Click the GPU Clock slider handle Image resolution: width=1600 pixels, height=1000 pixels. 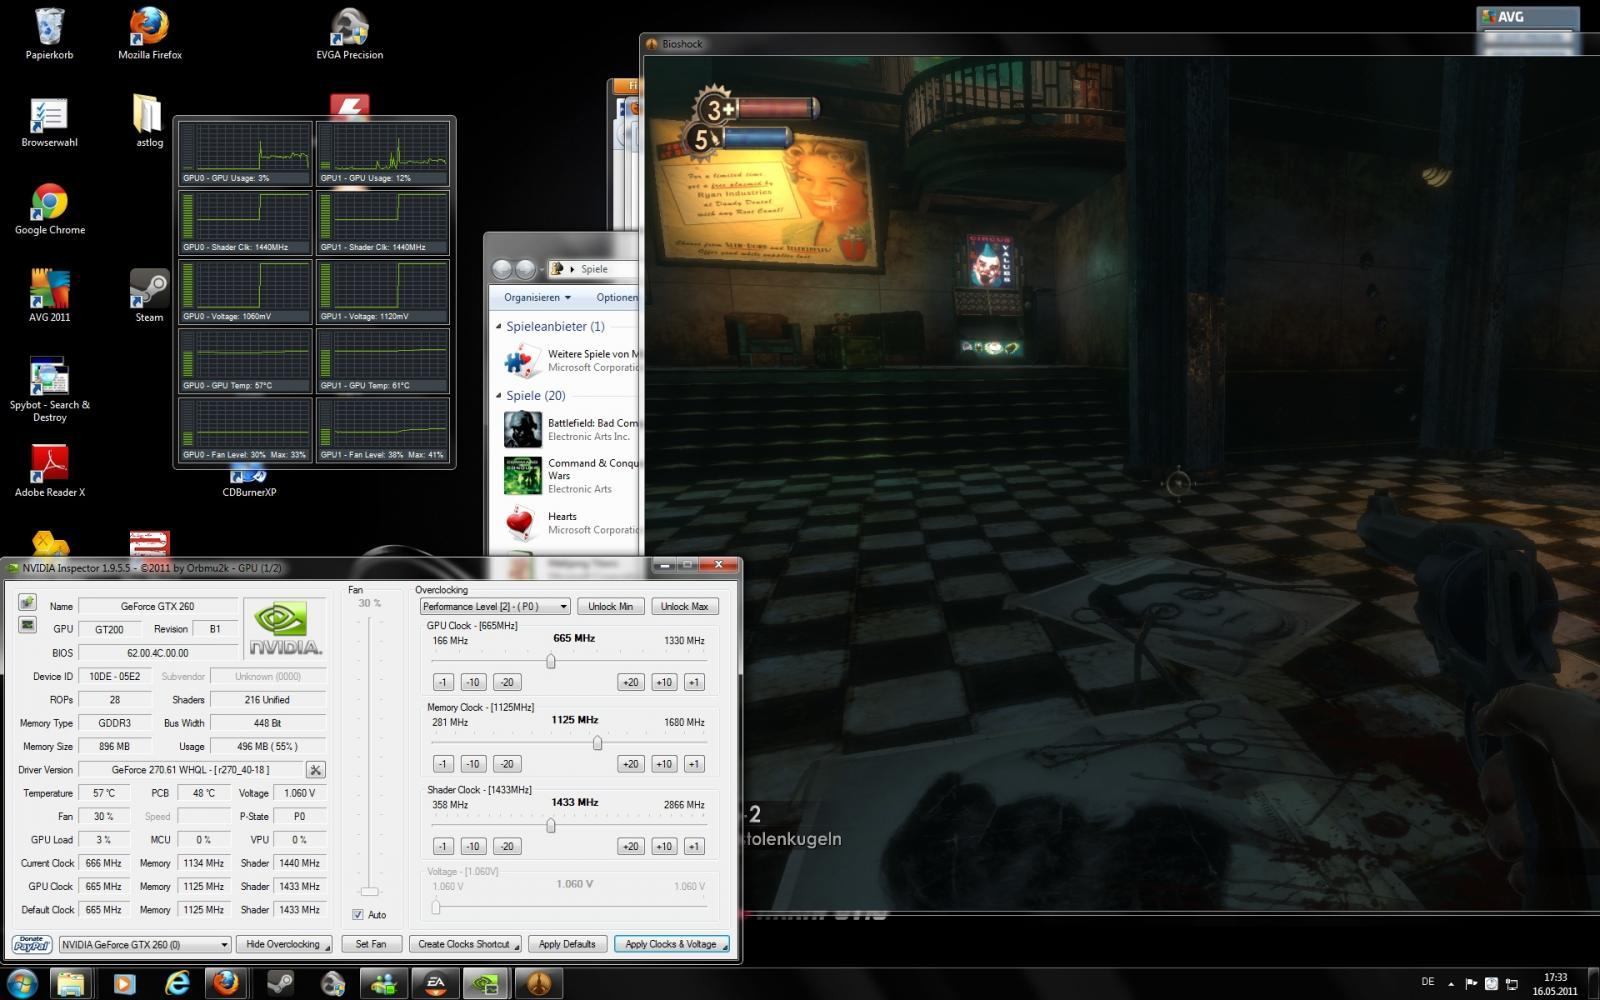tap(550, 661)
